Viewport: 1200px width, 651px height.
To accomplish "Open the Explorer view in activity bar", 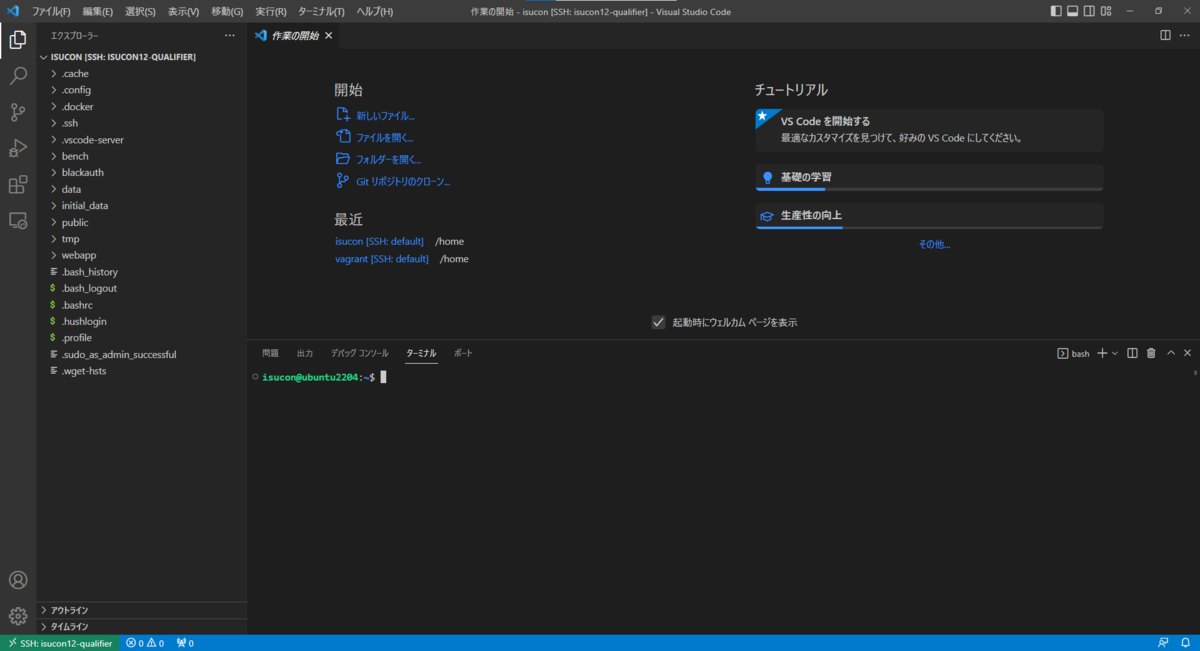I will tap(18, 40).
